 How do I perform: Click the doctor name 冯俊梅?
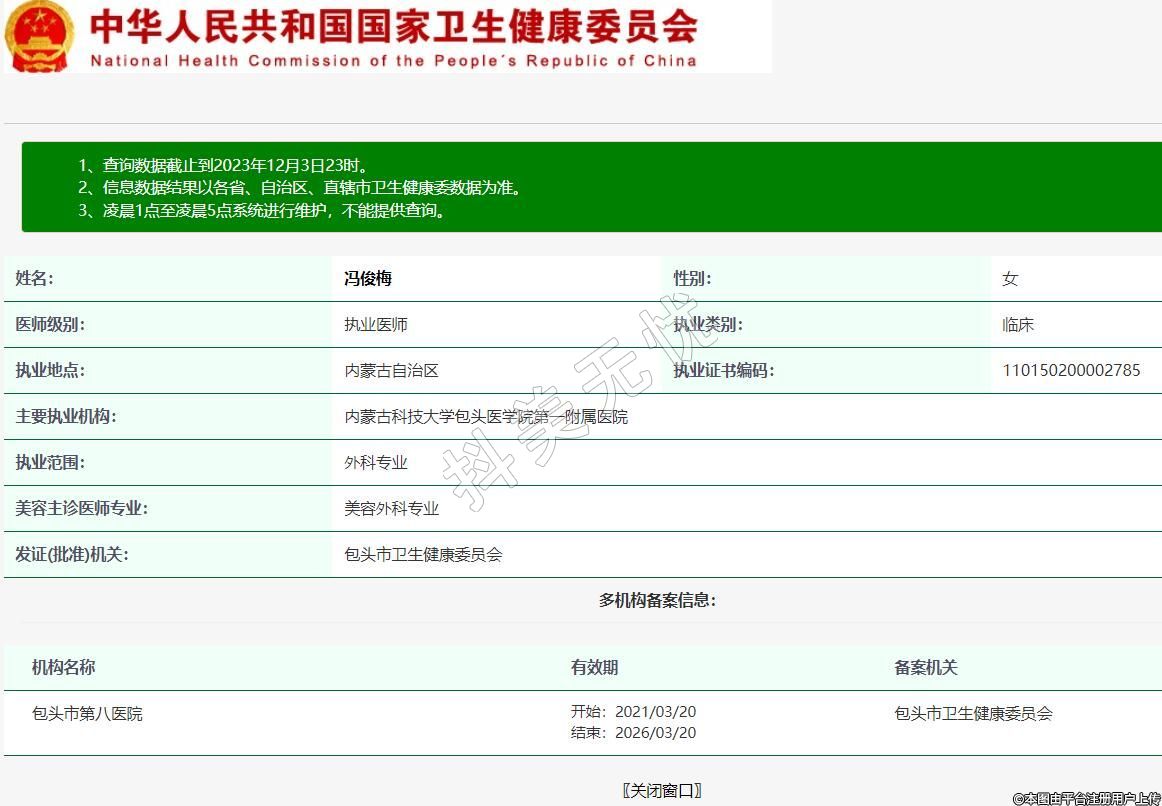(368, 279)
